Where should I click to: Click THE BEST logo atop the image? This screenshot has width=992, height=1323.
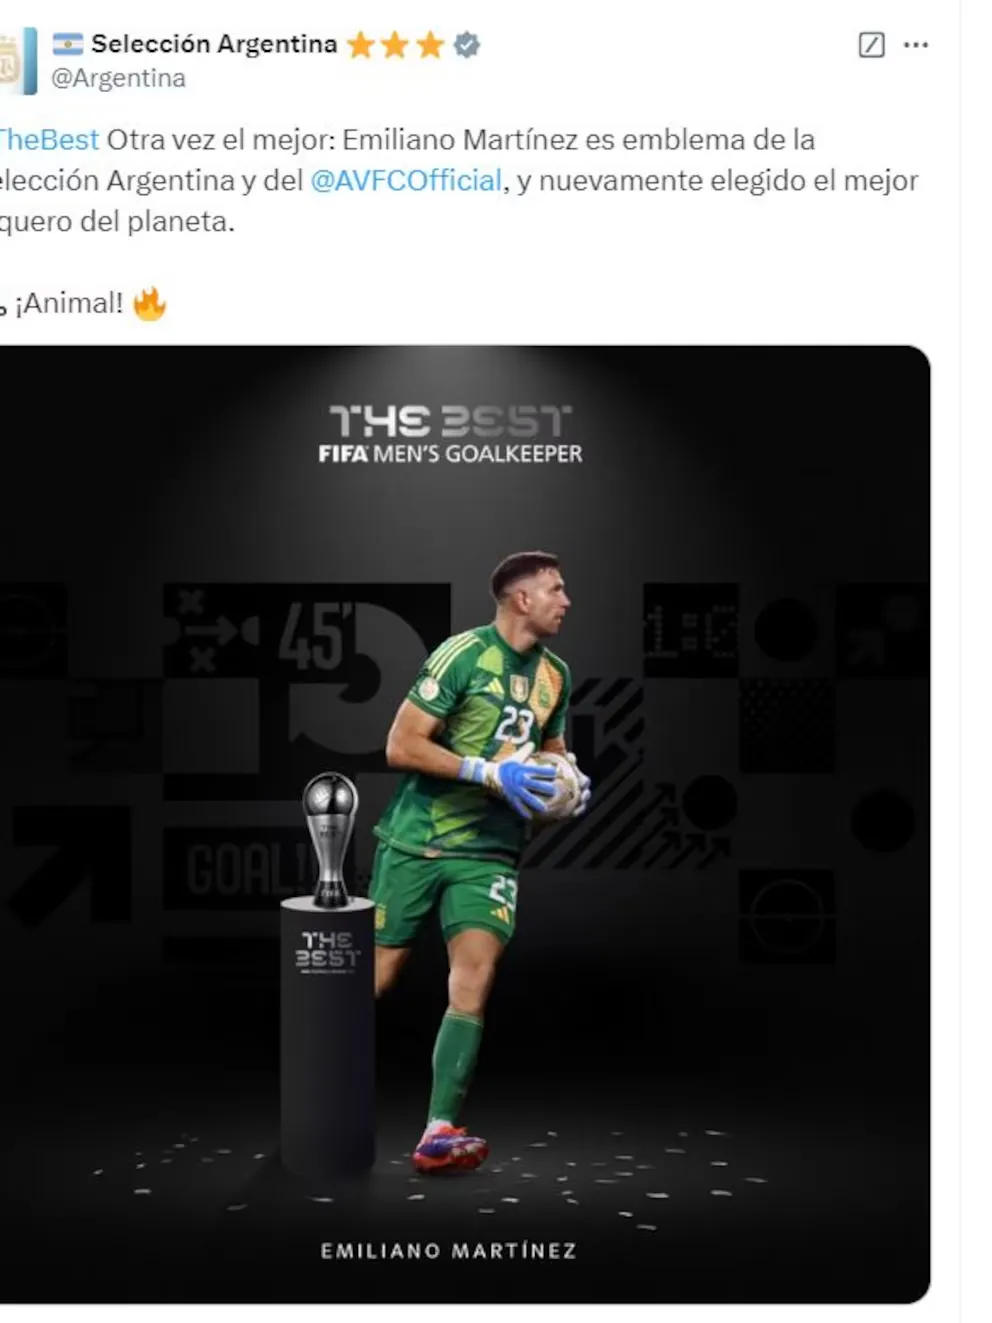tap(450, 421)
